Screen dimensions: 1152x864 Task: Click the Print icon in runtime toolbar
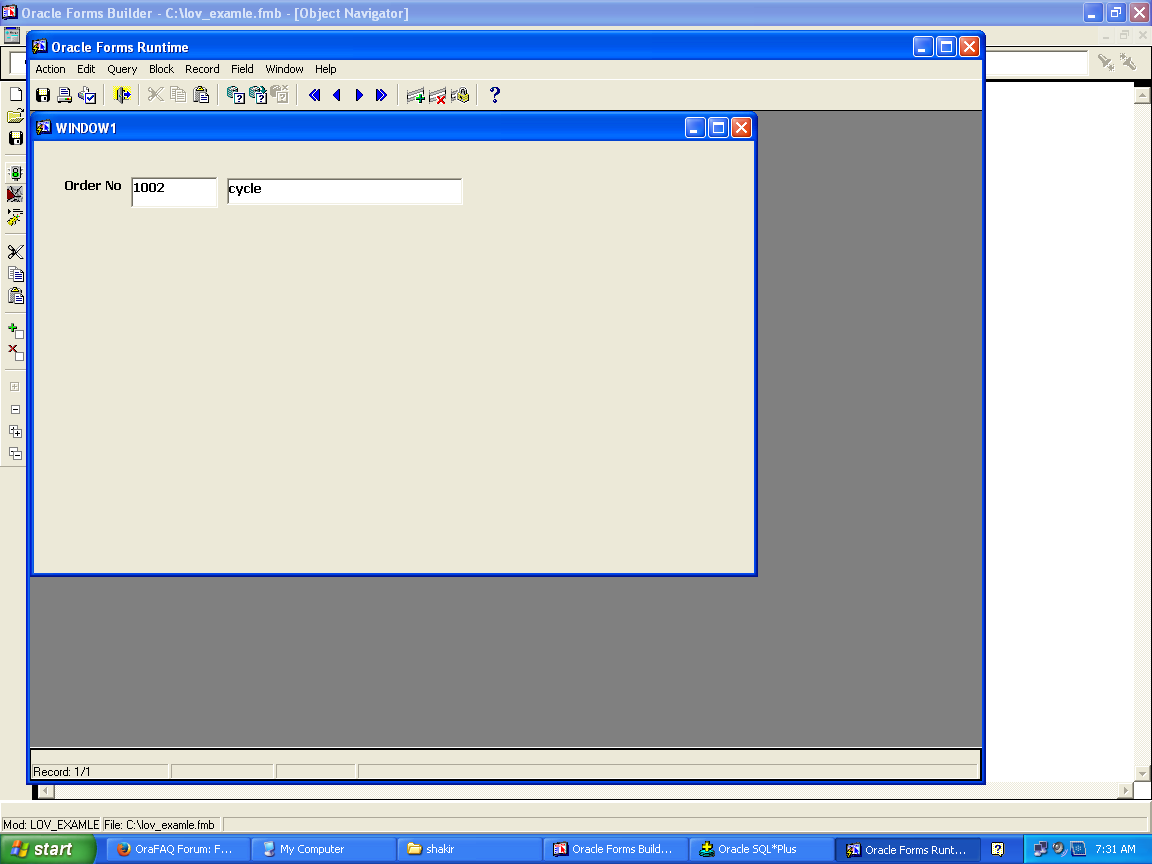coord(64,95)
